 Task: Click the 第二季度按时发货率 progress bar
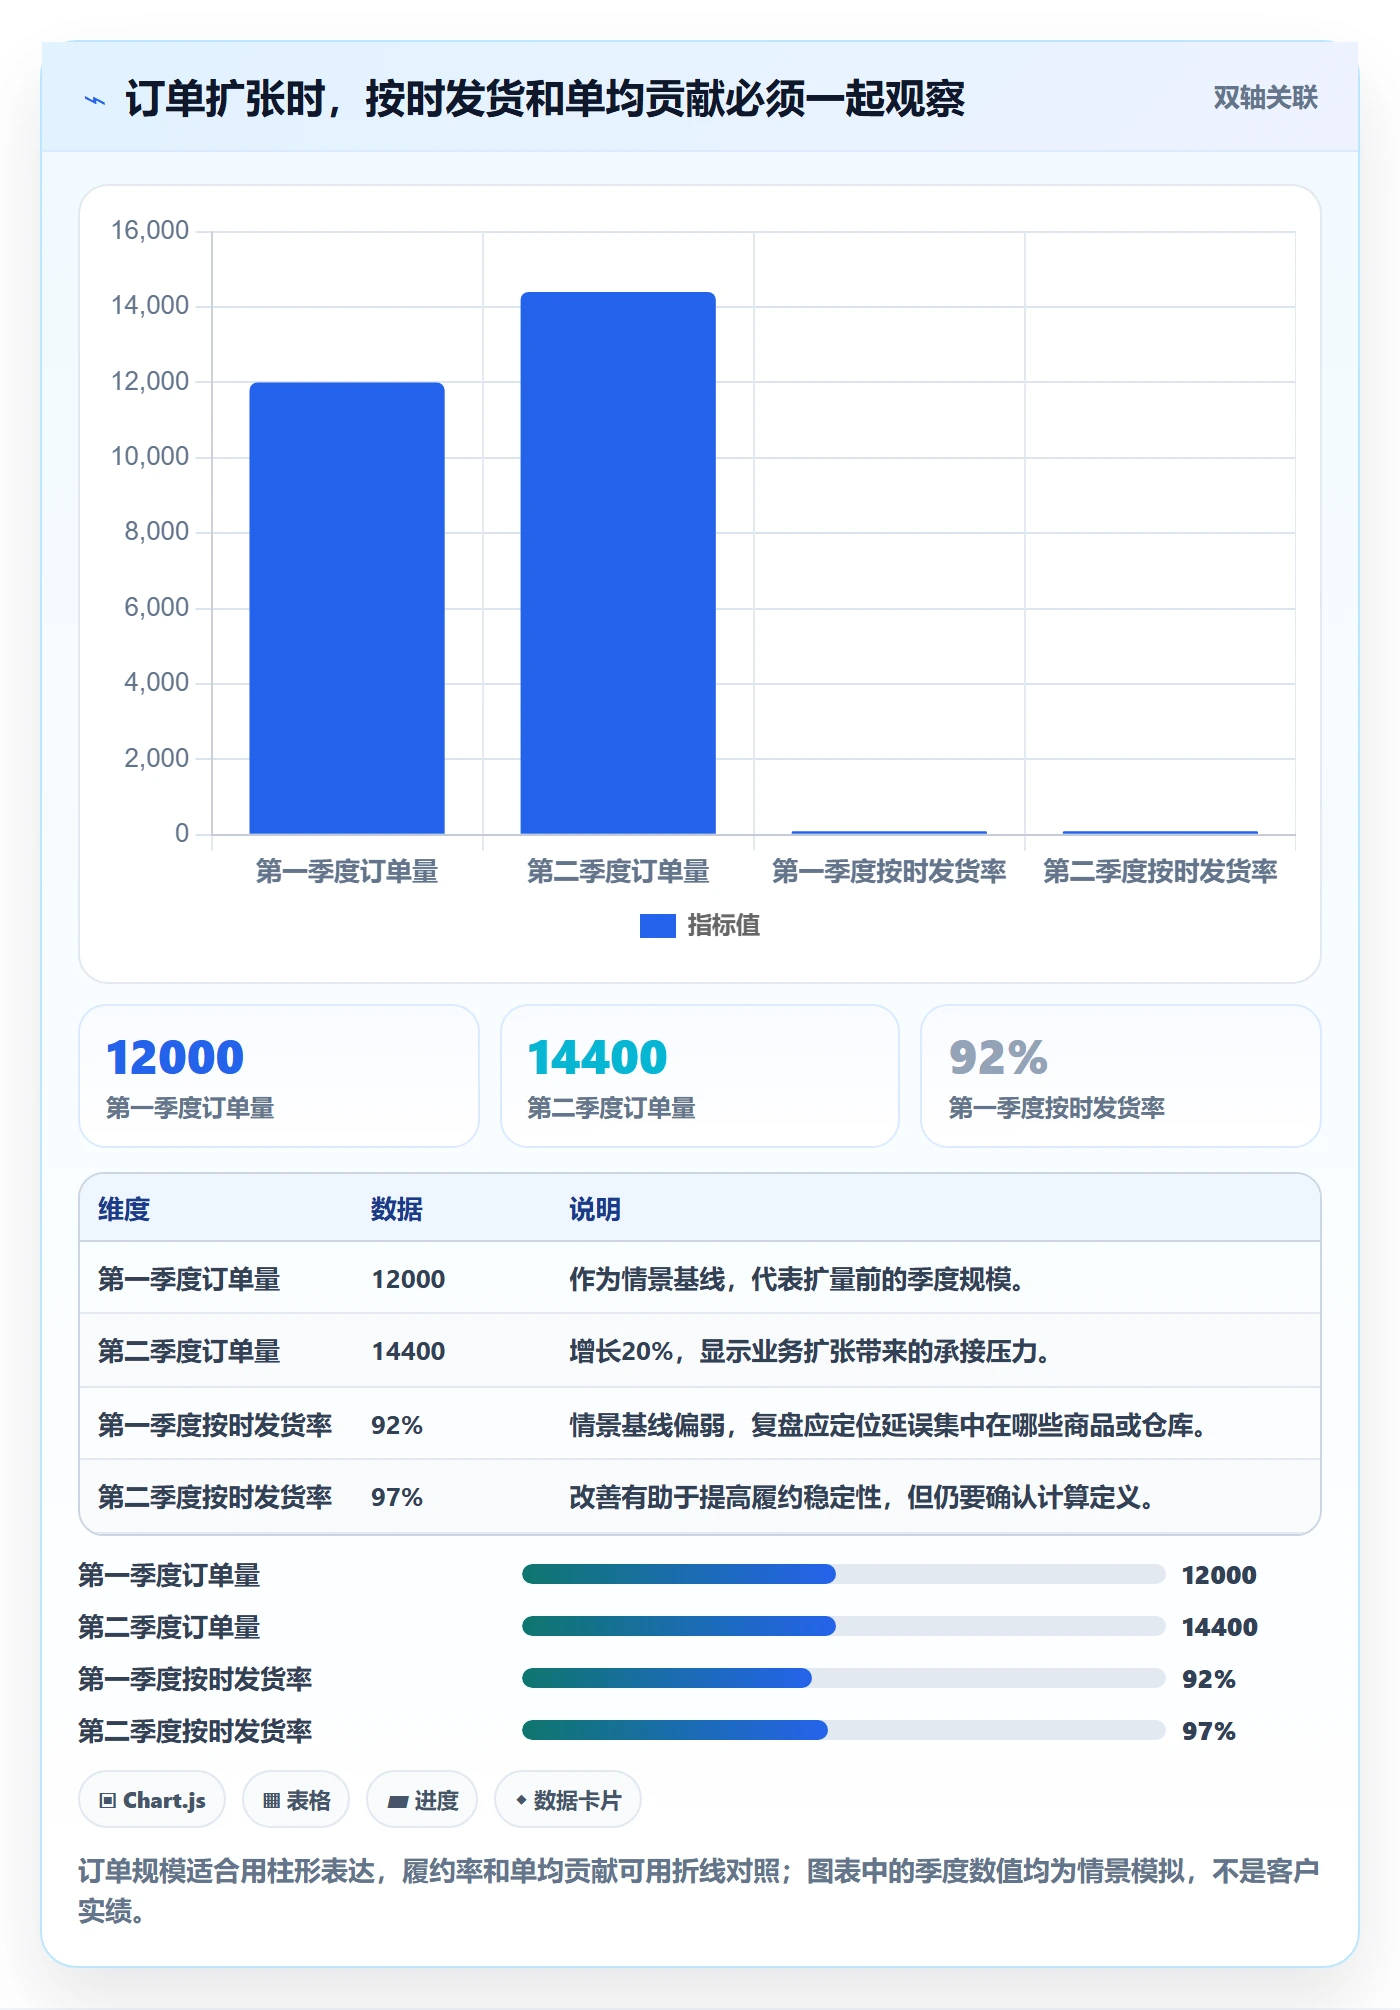click(843, 1730)
